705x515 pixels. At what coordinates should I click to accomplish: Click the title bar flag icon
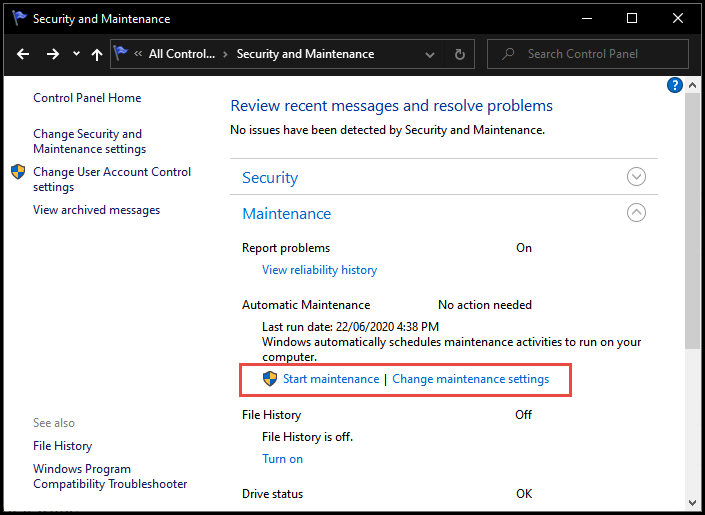(19, 18)
